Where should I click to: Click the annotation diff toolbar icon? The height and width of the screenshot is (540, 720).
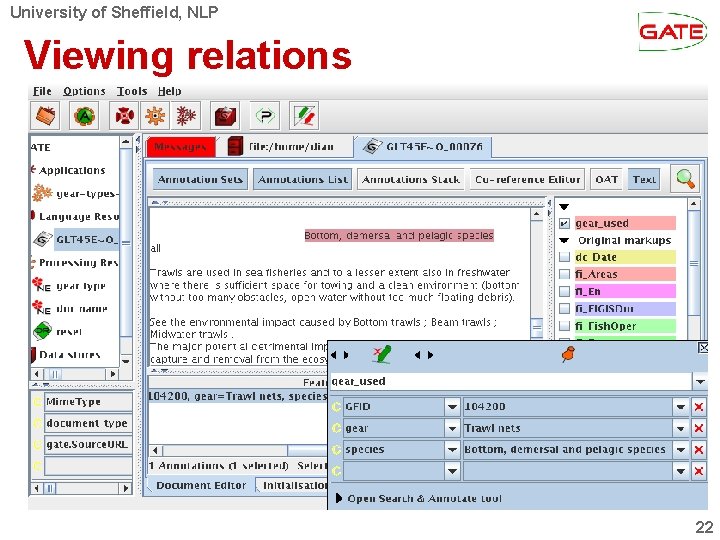304,116
